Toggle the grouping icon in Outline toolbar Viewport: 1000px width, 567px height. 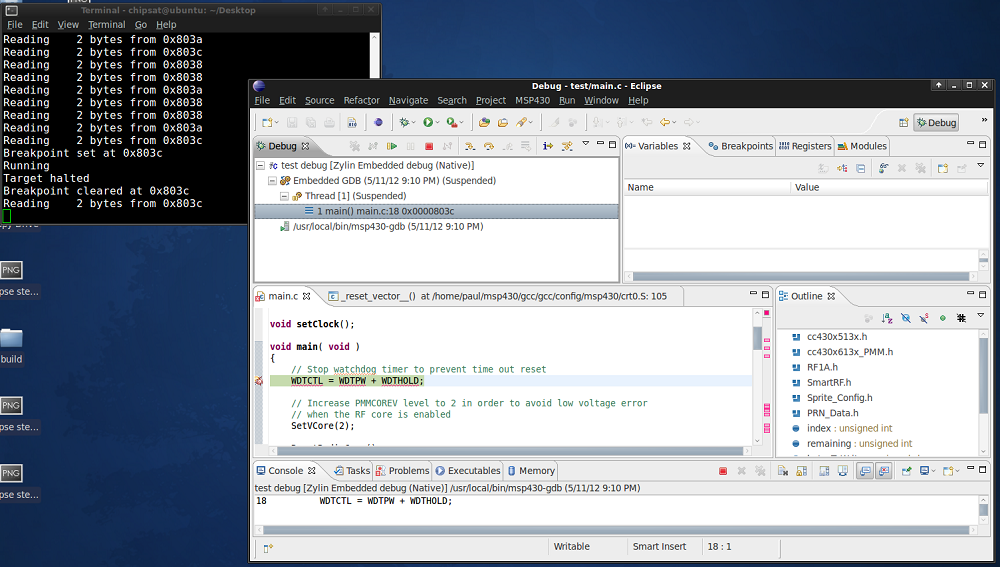[x=961, y=318]
